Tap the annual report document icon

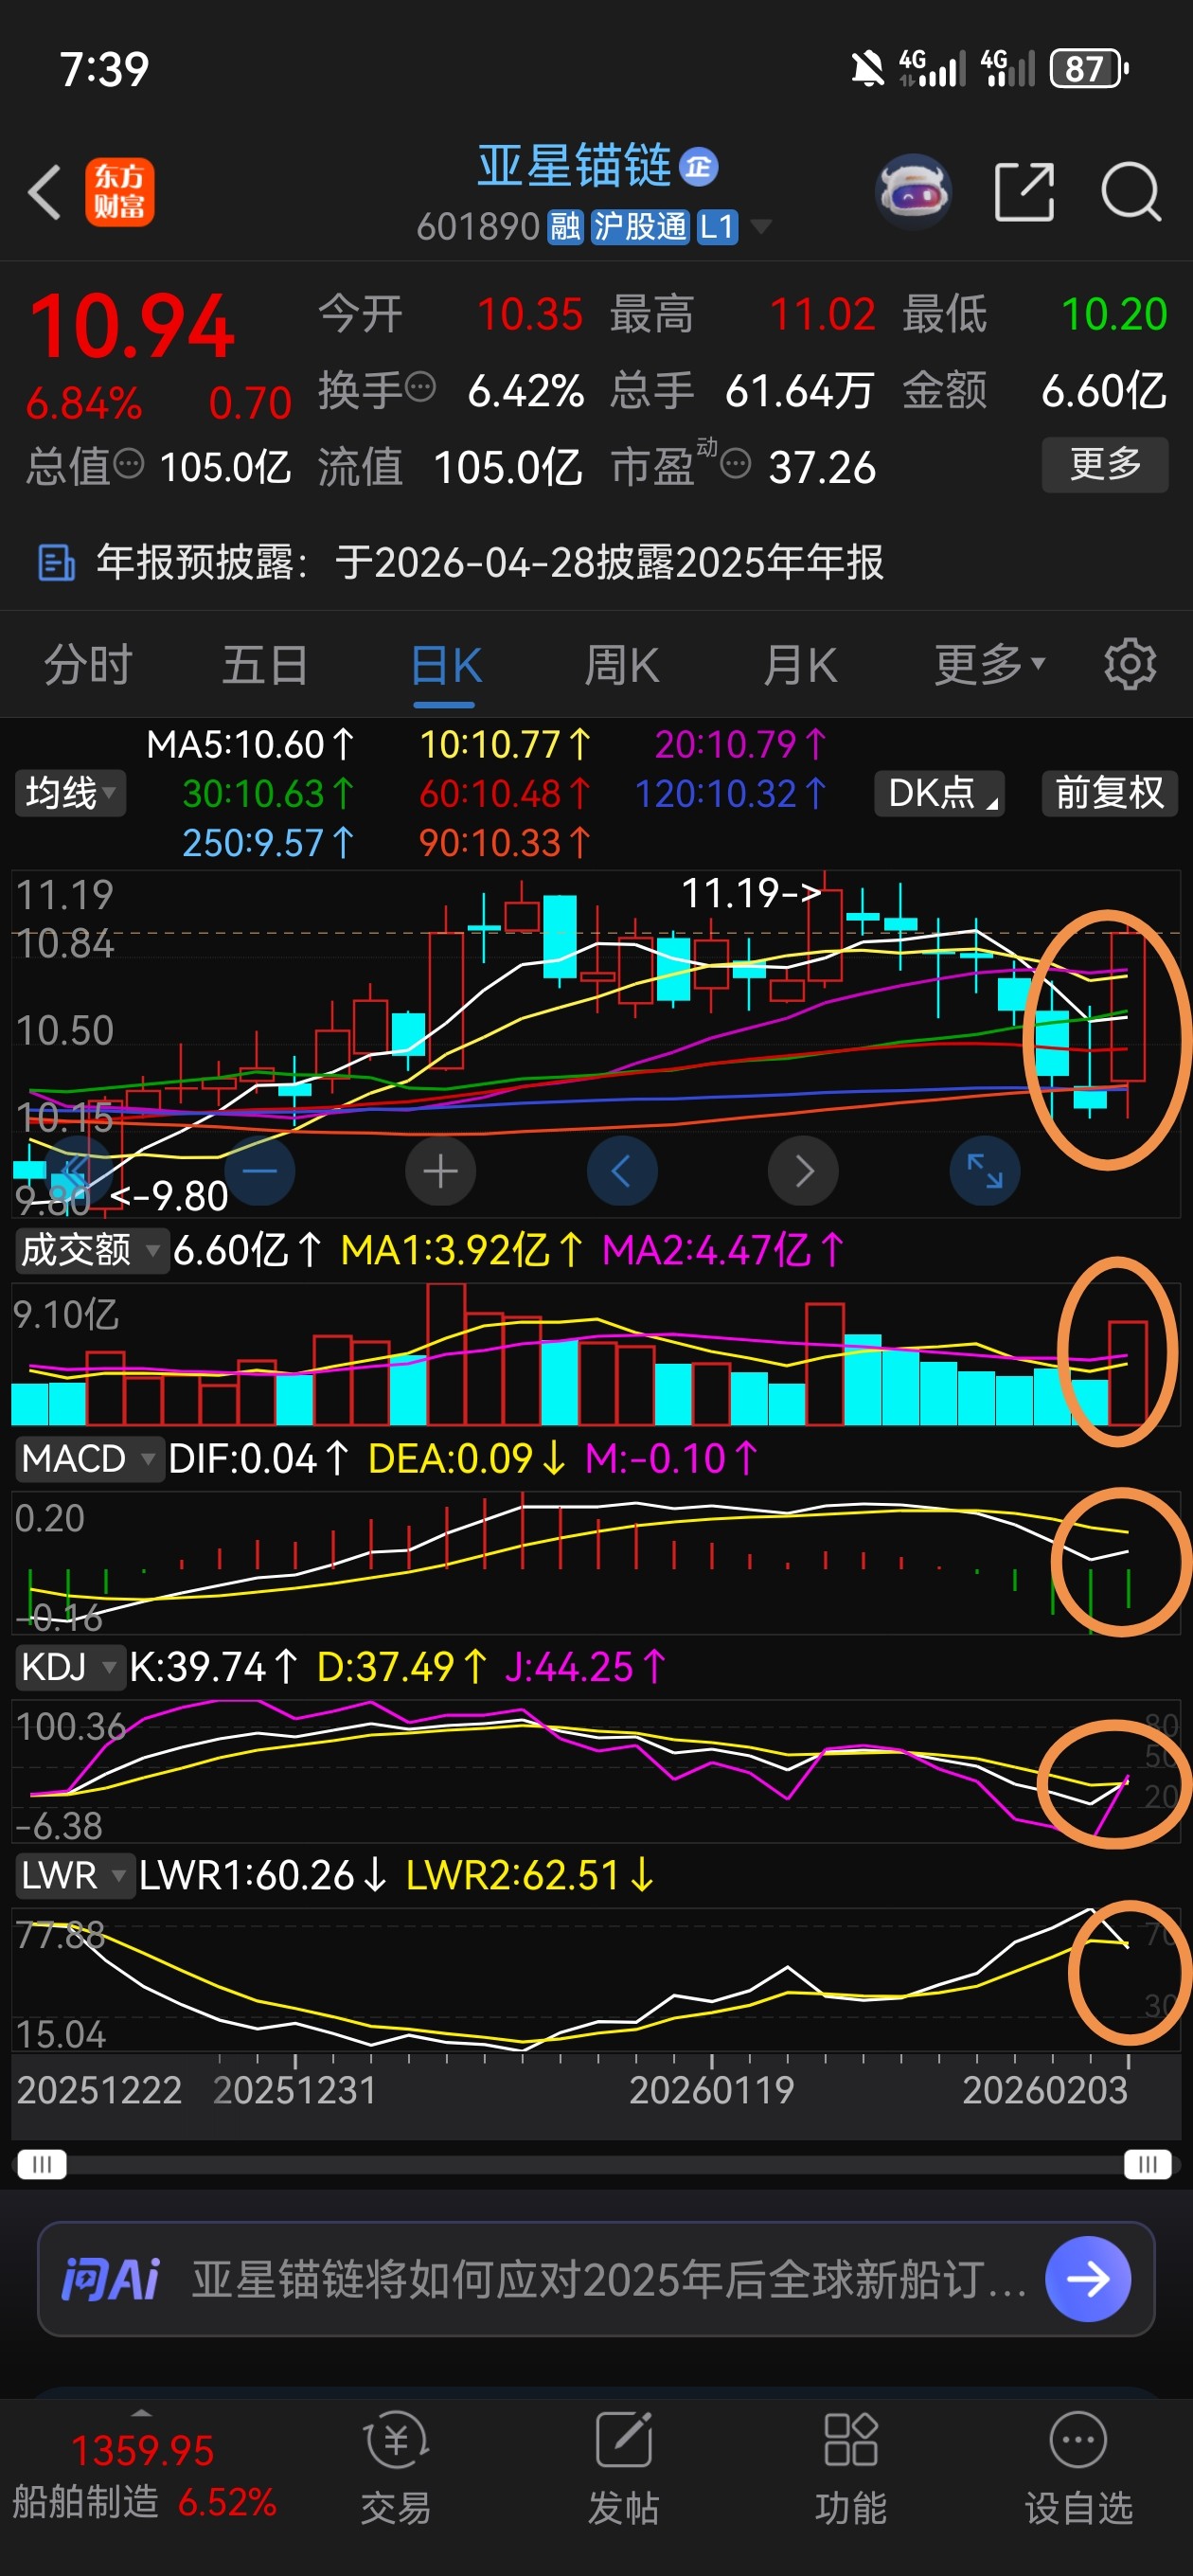coord(56,563)
